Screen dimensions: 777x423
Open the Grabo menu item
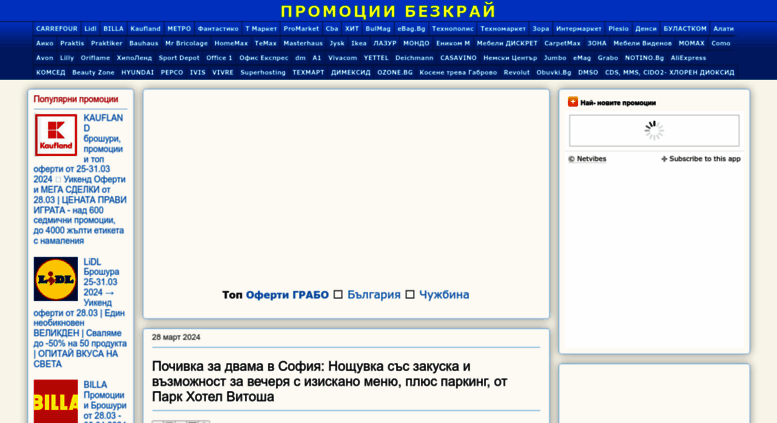[608, 57]
